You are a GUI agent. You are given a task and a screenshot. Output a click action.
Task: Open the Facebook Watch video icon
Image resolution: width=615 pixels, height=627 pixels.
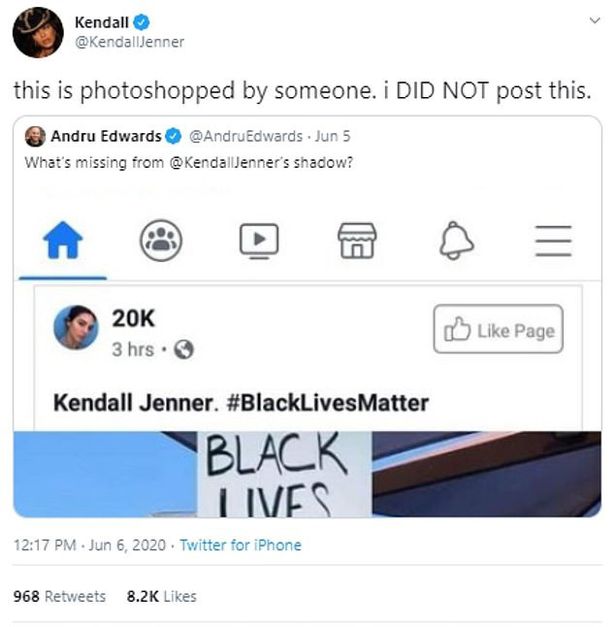259,239
